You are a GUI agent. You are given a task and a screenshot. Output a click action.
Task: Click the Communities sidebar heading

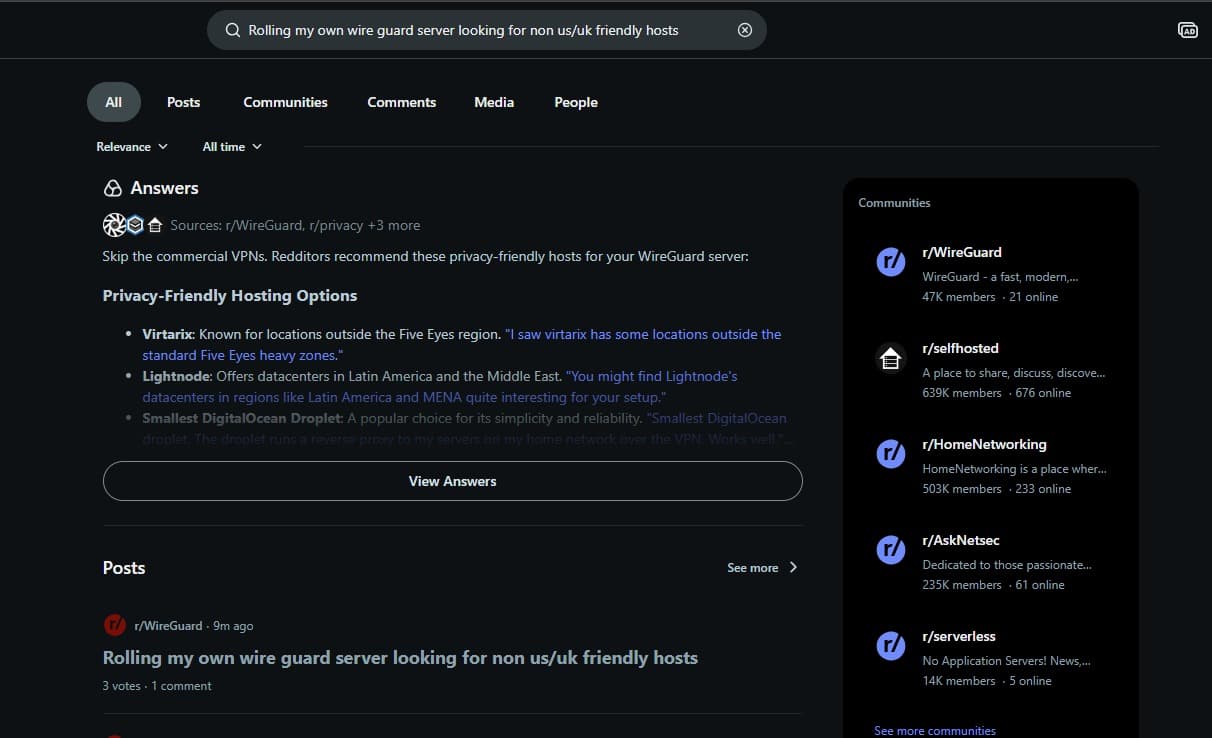click(x=894, y=203)
